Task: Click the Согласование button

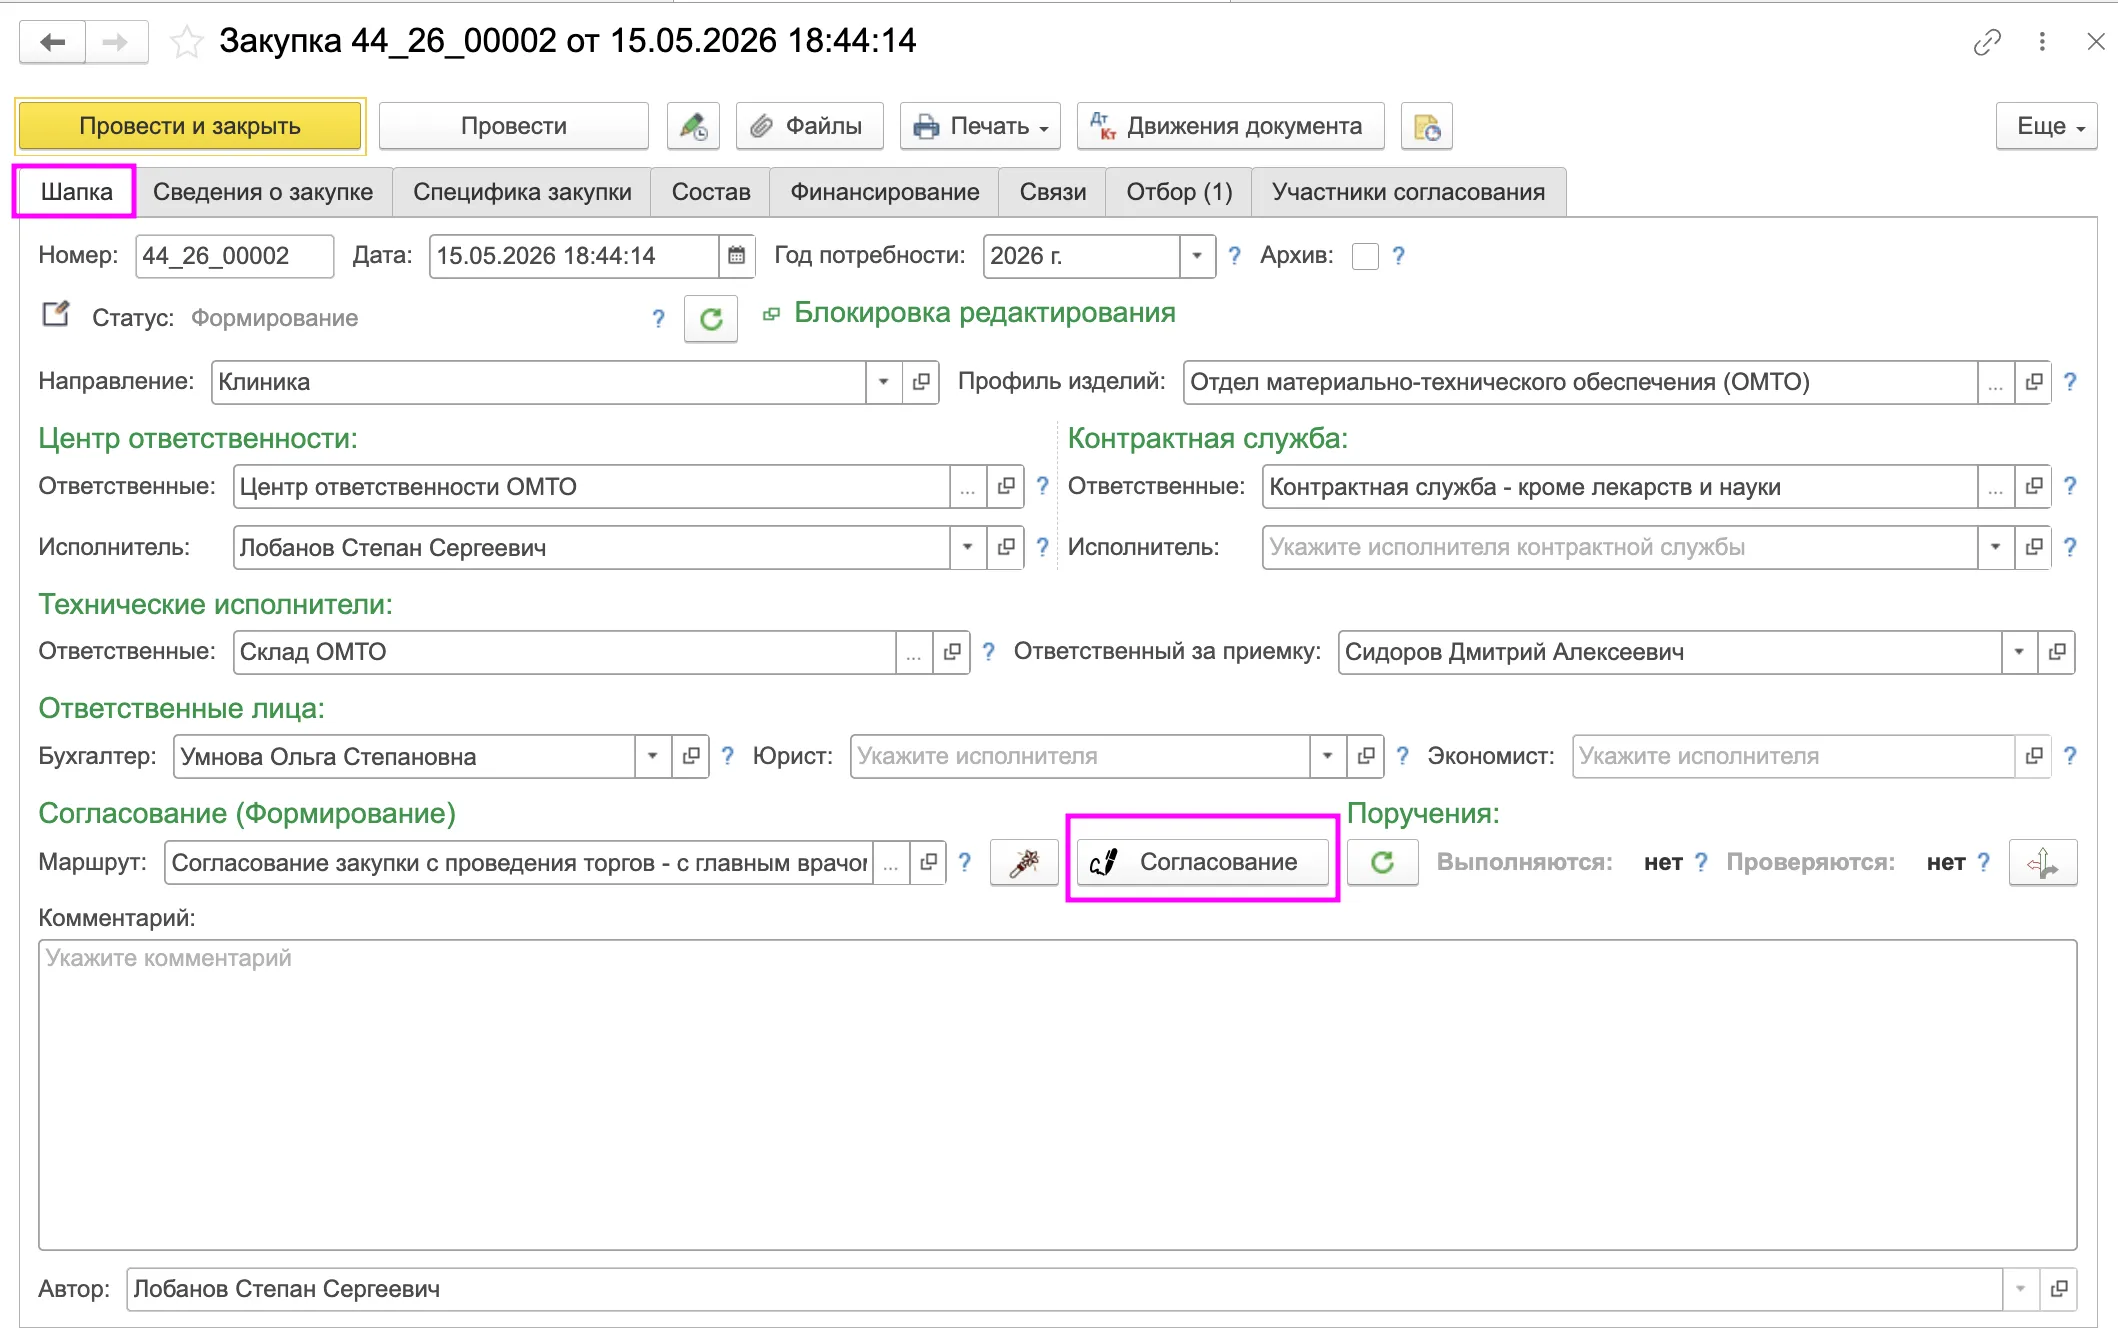Action: click(x=1203, y=862)
